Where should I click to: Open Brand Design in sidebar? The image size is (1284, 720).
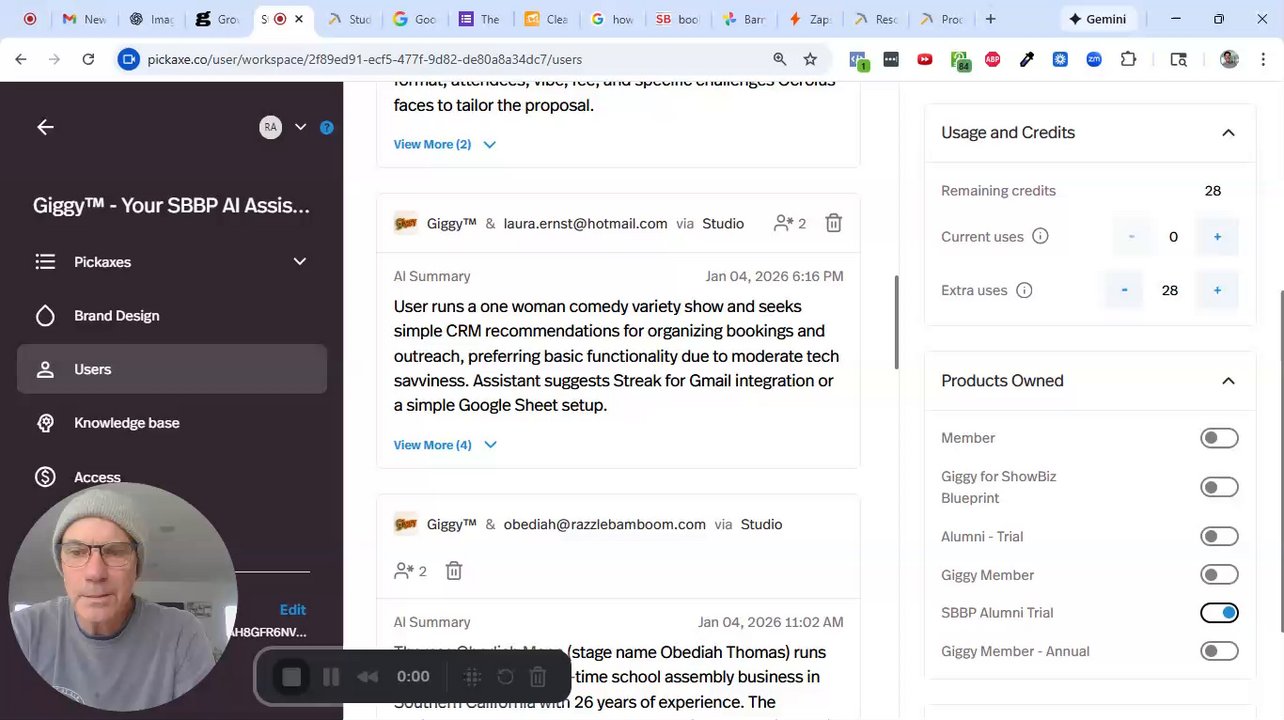click(x=172, y=316)
